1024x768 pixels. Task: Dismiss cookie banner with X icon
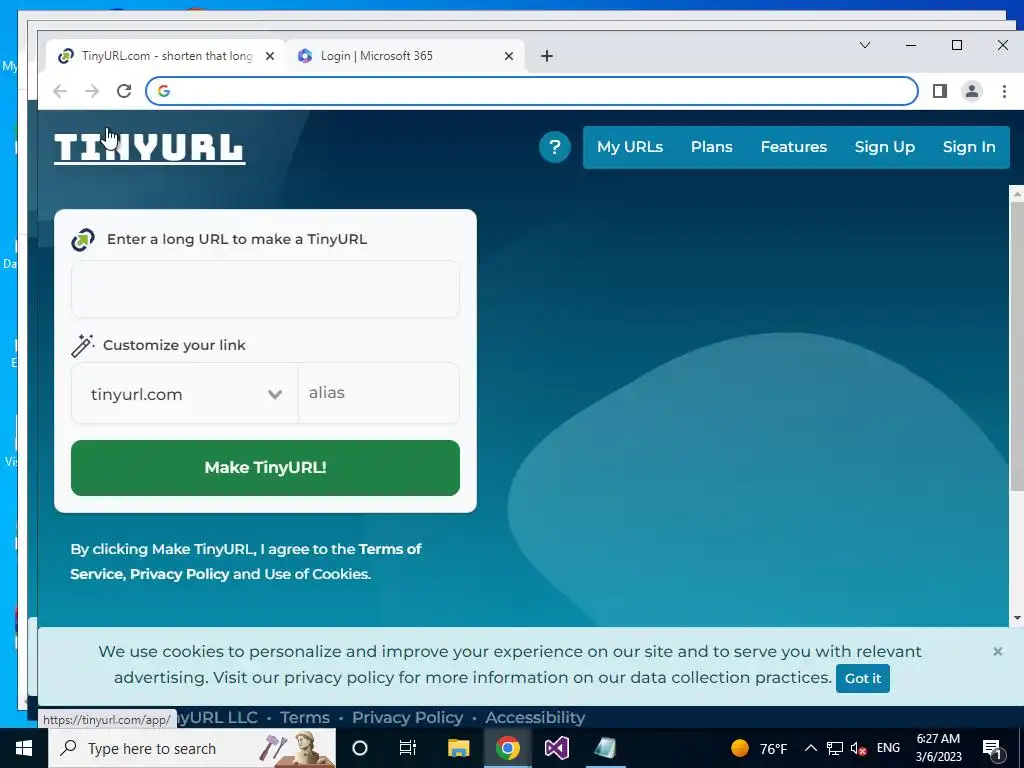997,651
